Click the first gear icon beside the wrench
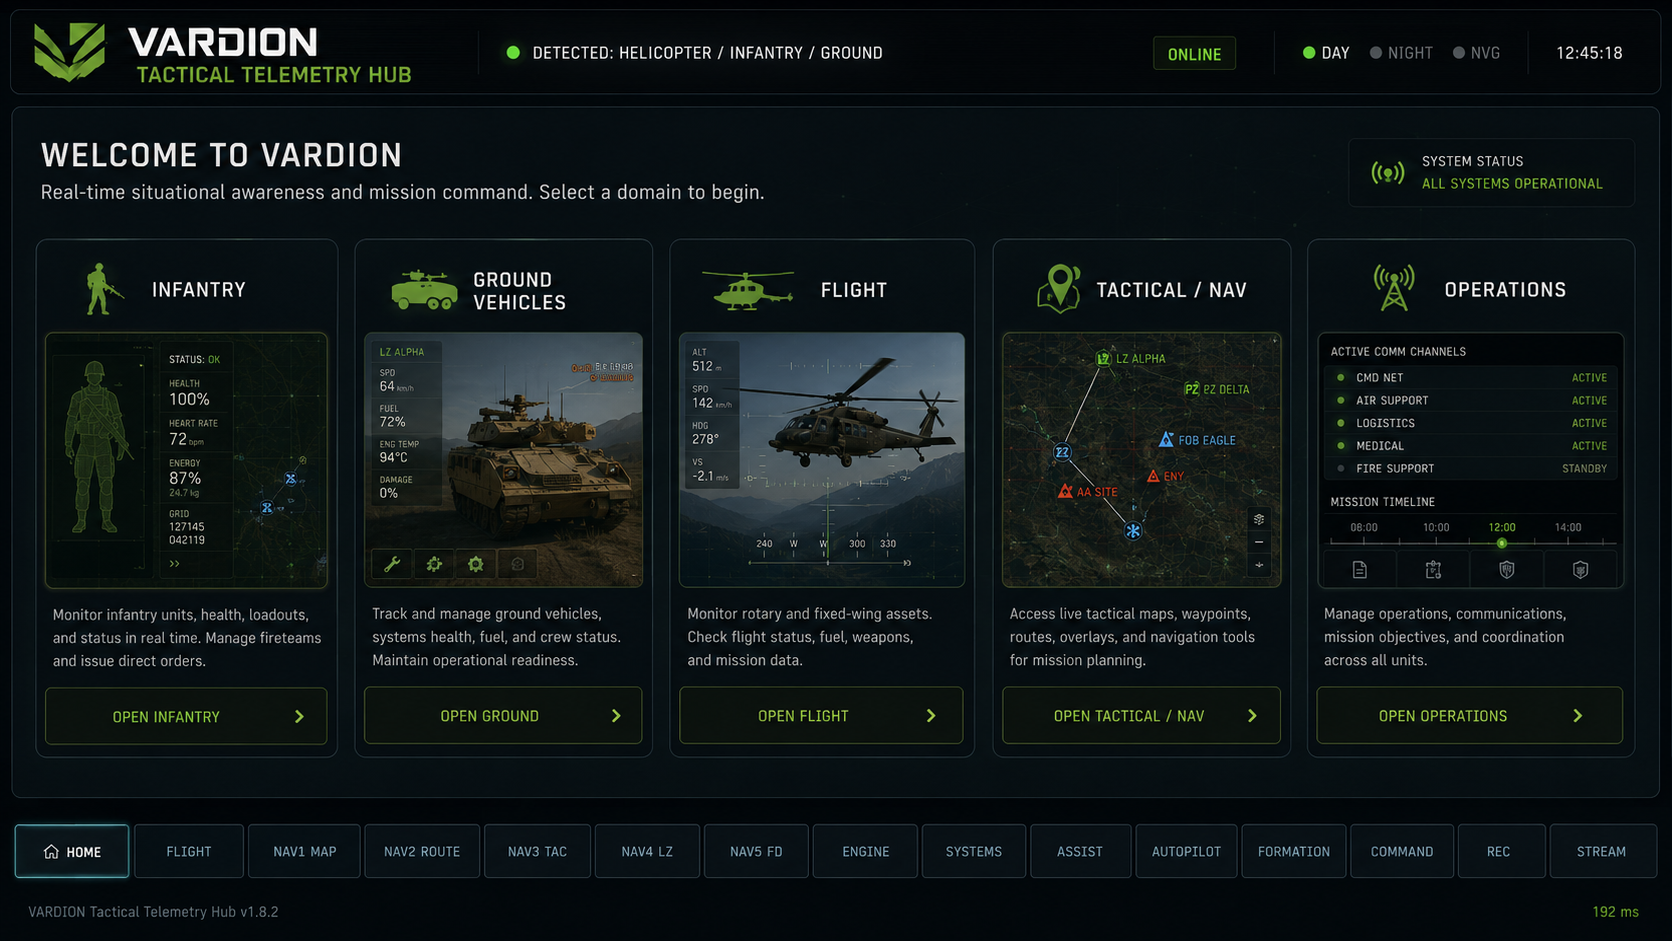The image size is (1672, 941). [x=434, y=564]
